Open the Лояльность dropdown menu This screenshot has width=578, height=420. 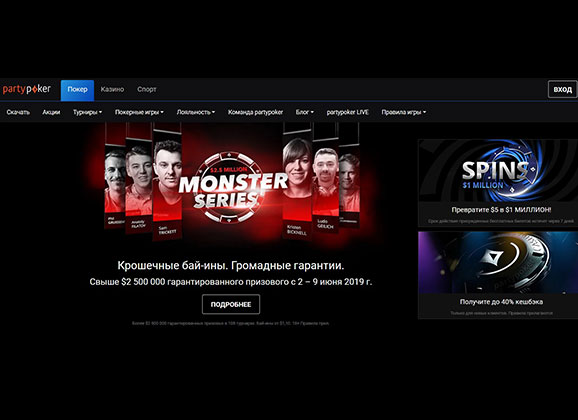[x=195, y=112]
